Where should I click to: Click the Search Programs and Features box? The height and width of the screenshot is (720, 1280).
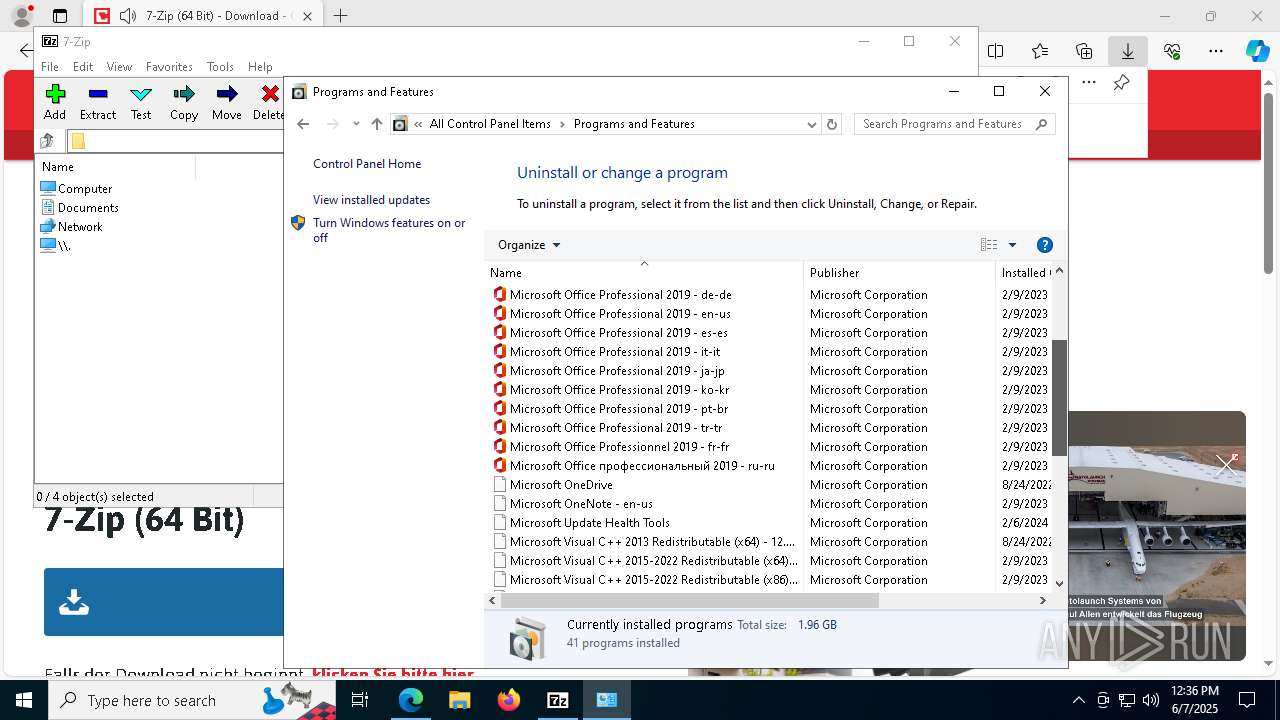click(x=954, y=124)
